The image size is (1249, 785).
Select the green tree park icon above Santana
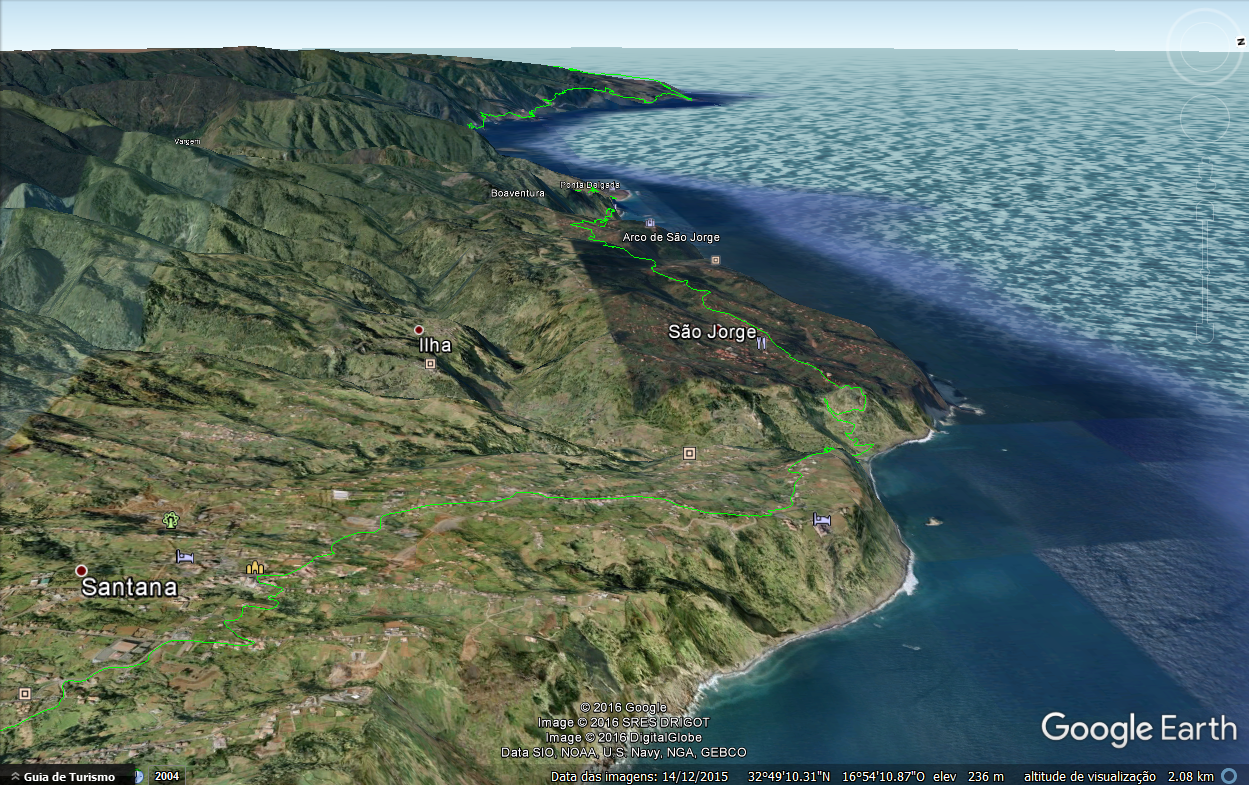pos(171,519)
